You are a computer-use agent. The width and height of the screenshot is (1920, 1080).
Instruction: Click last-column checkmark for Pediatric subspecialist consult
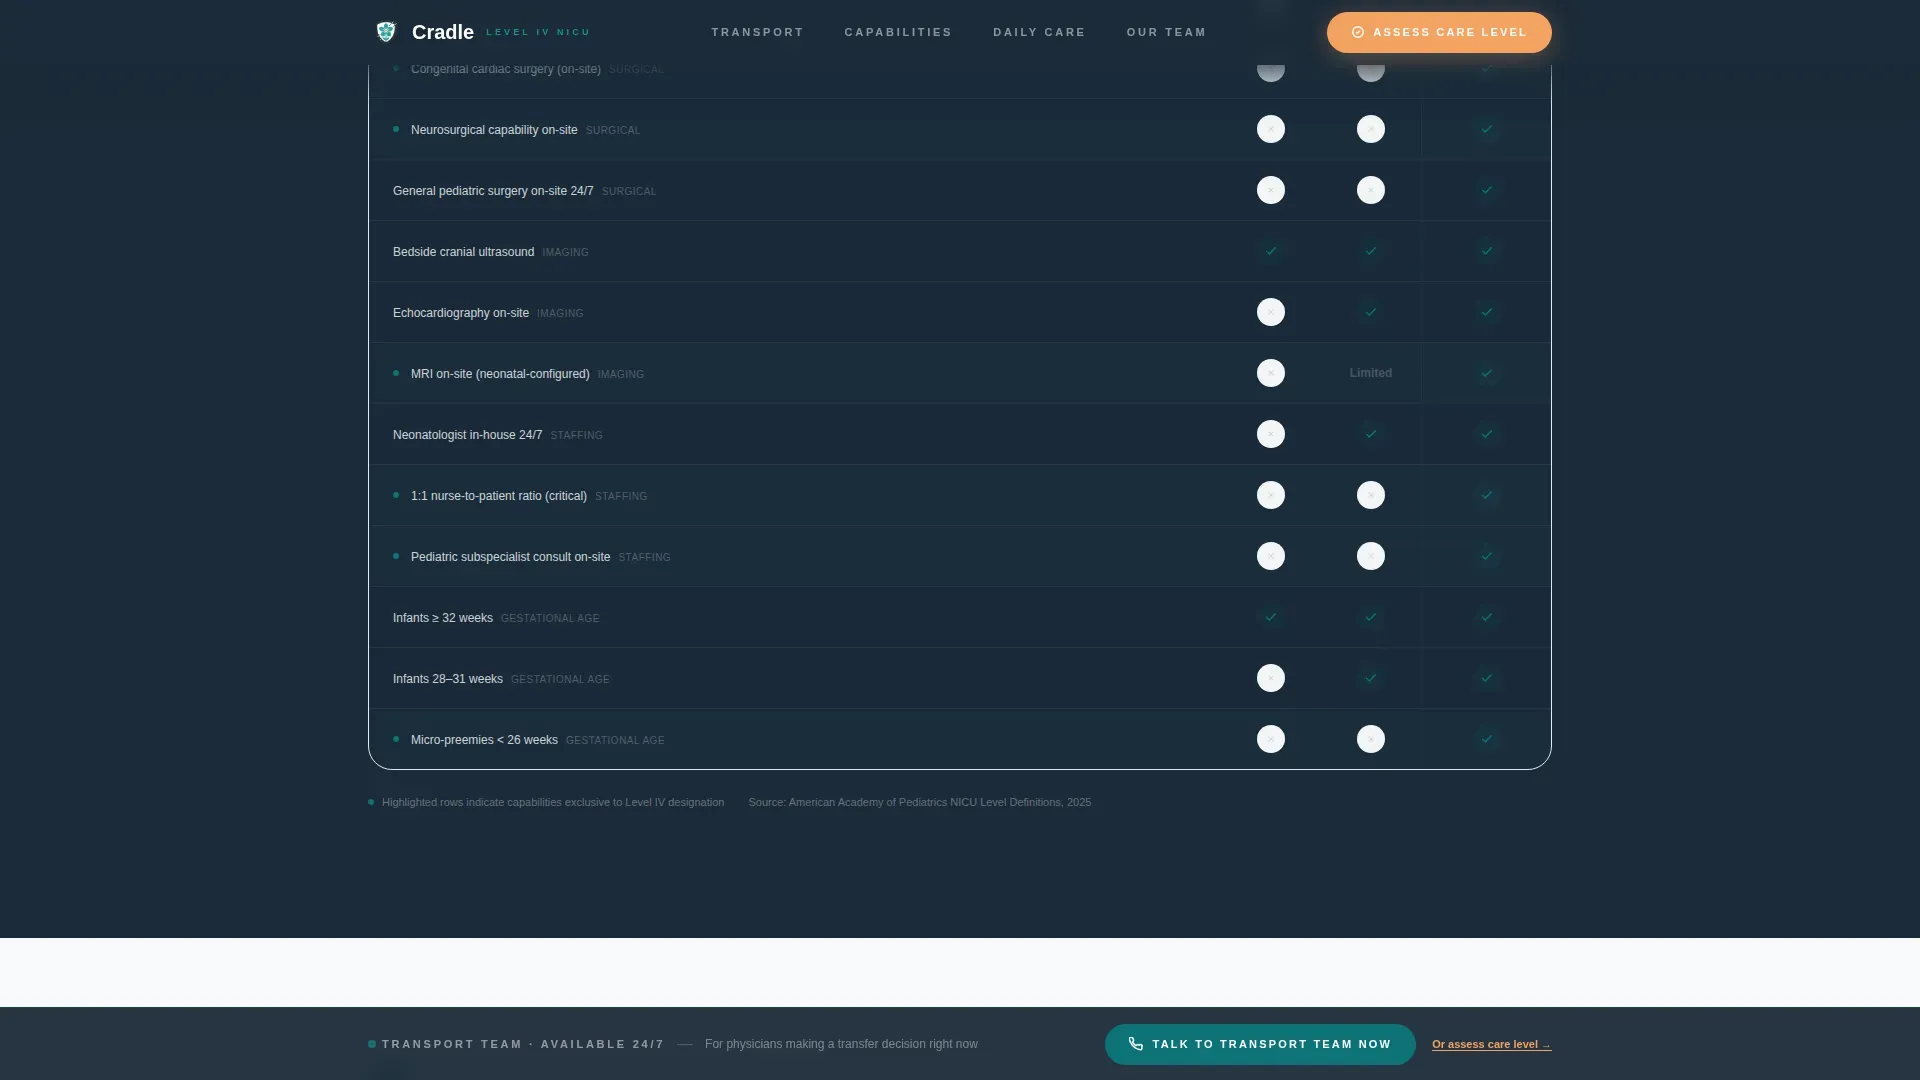(x=1487, y=556)
